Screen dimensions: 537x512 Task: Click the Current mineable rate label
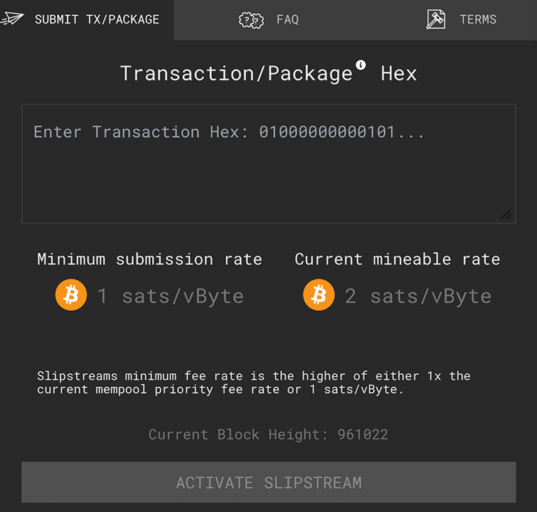coord(397,259)
